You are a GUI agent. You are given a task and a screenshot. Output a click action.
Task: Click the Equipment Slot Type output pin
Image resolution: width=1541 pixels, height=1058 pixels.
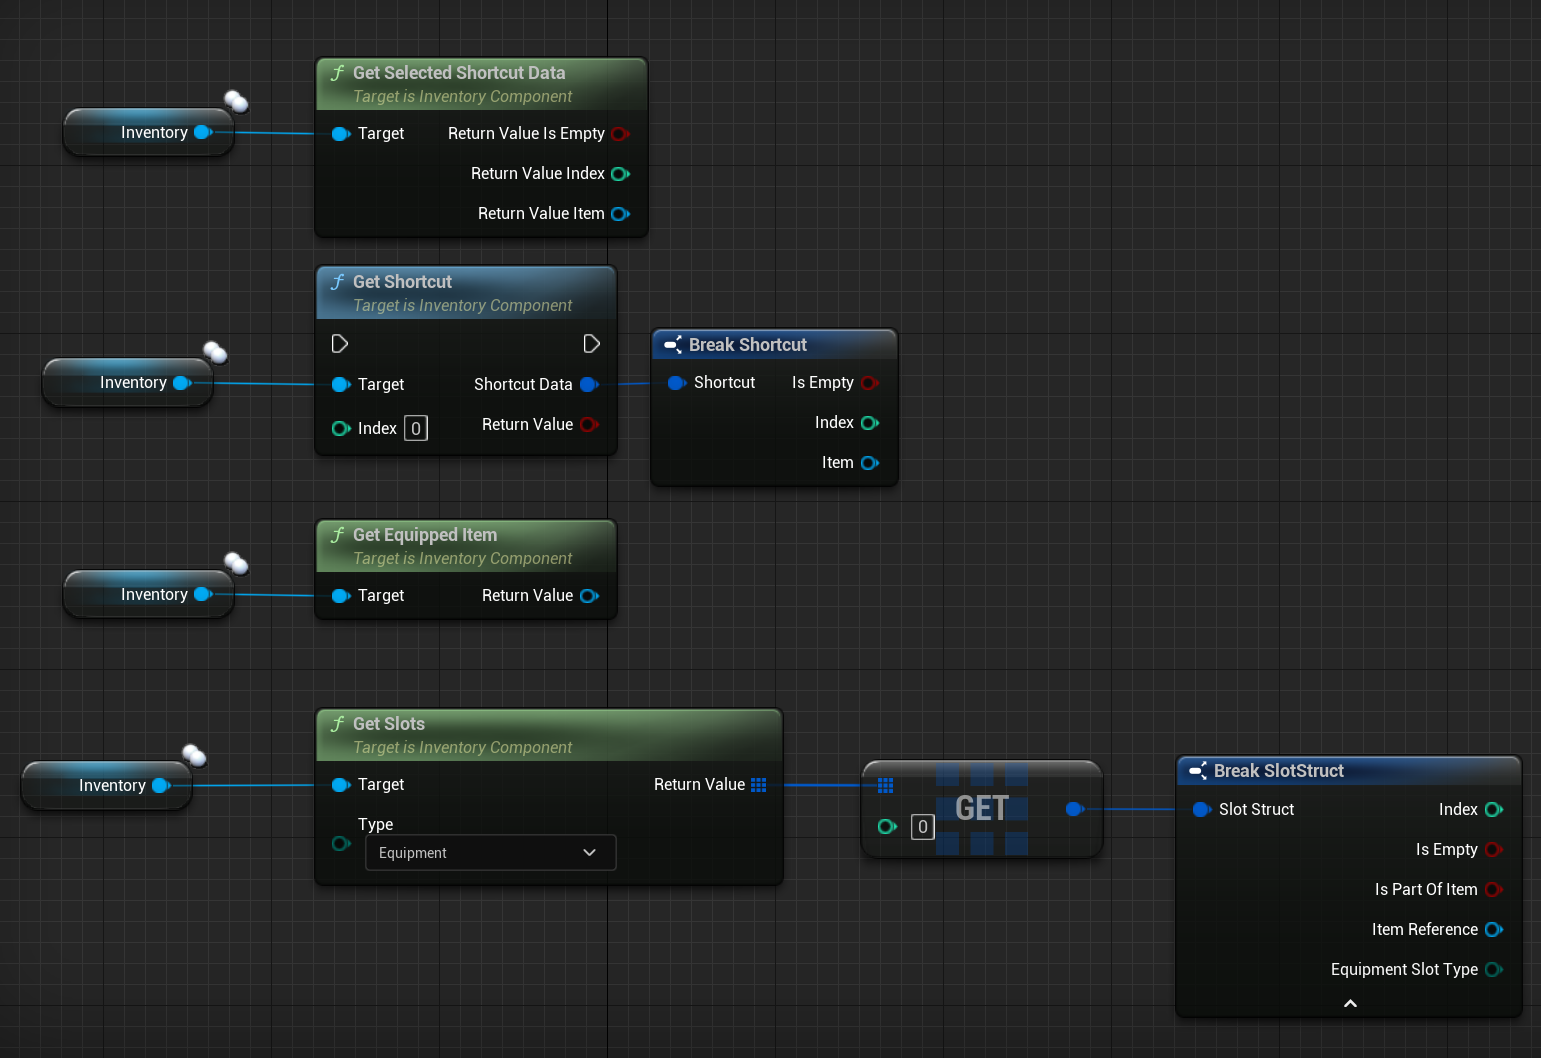1494,970
